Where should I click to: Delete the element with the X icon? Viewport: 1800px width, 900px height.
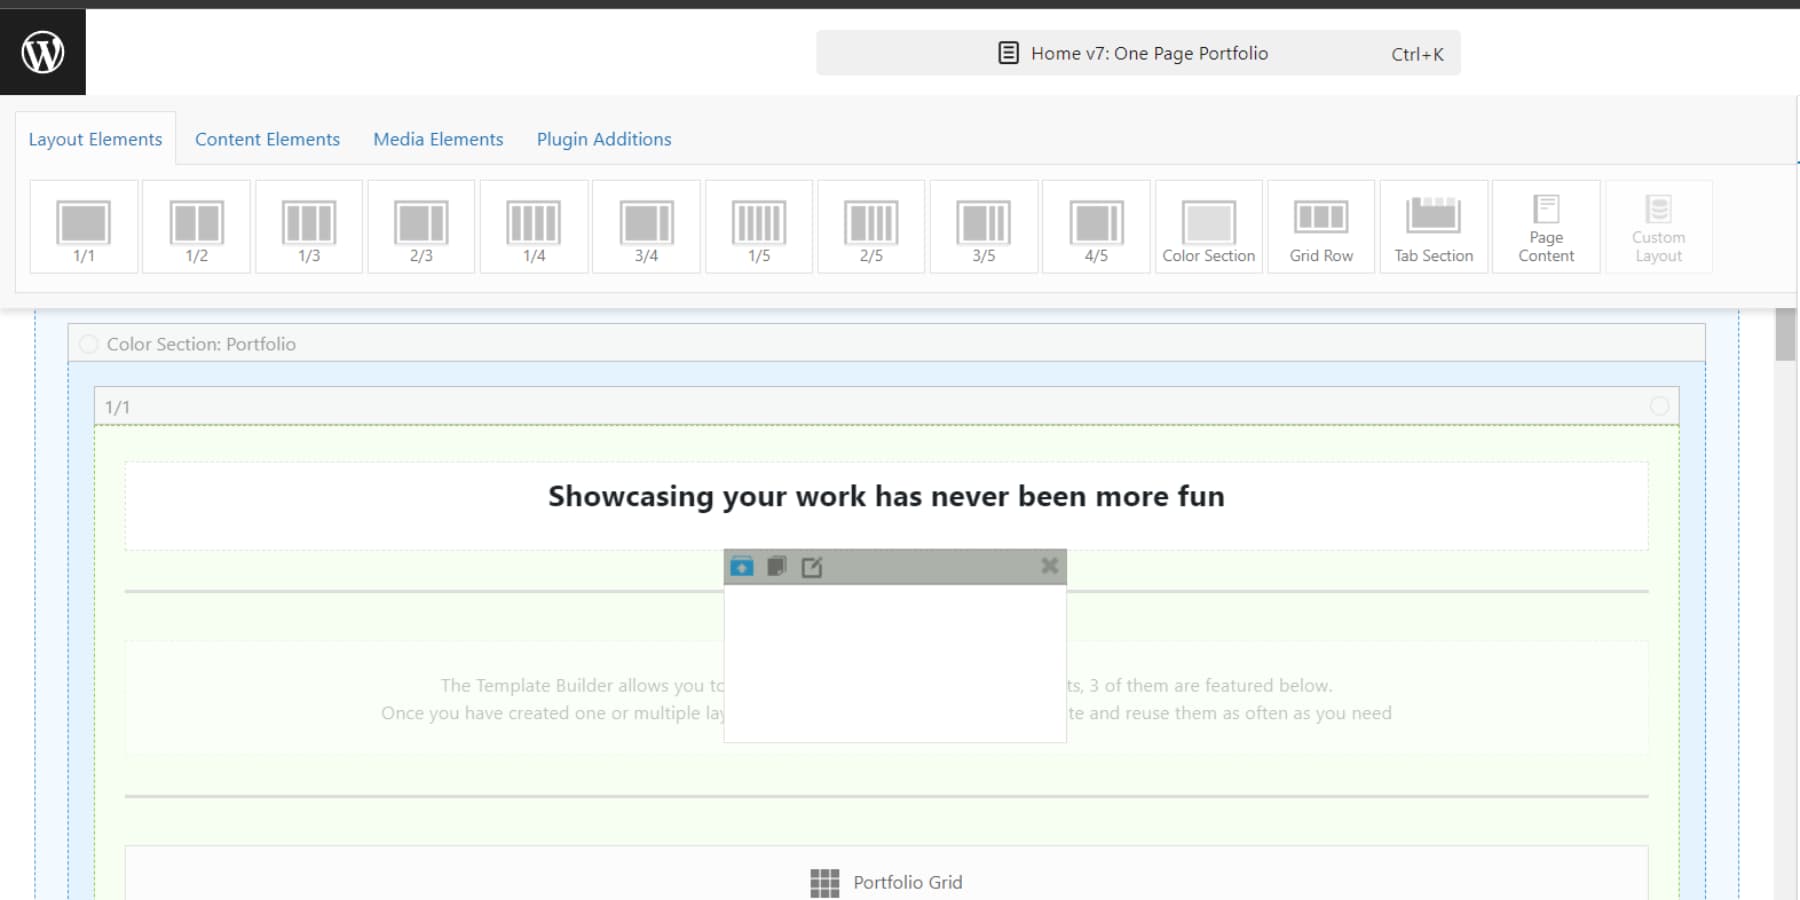[1049, 566]
